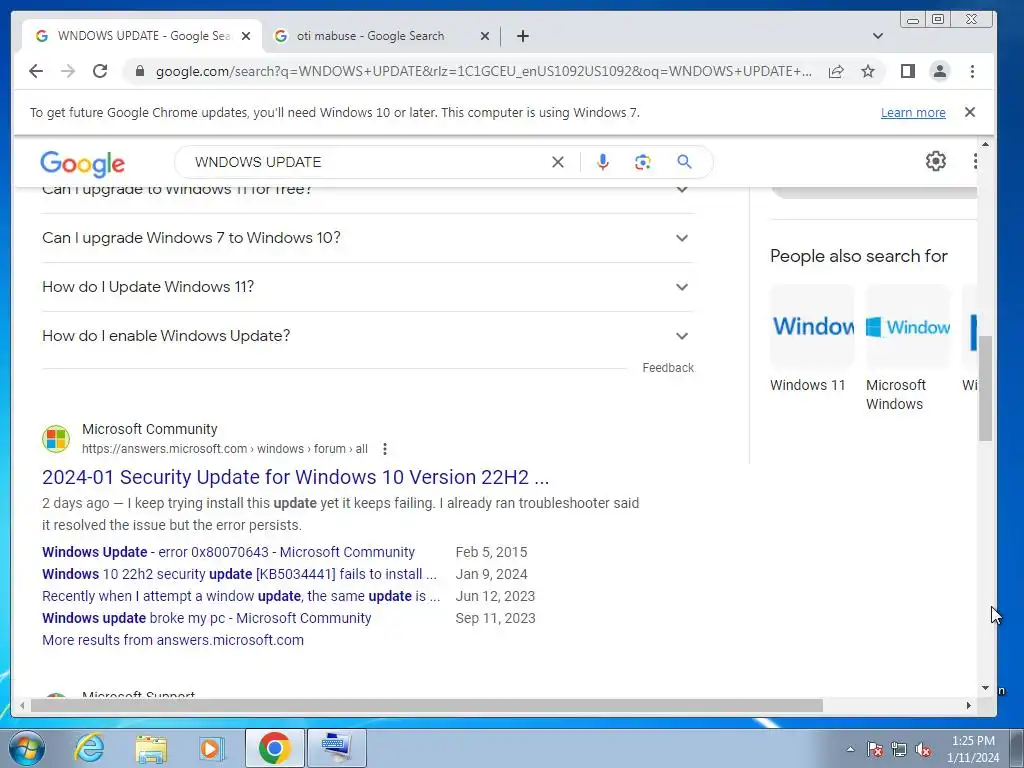Click the page scroll-down arrow
Screen dimensions: 1024x768
985,688
